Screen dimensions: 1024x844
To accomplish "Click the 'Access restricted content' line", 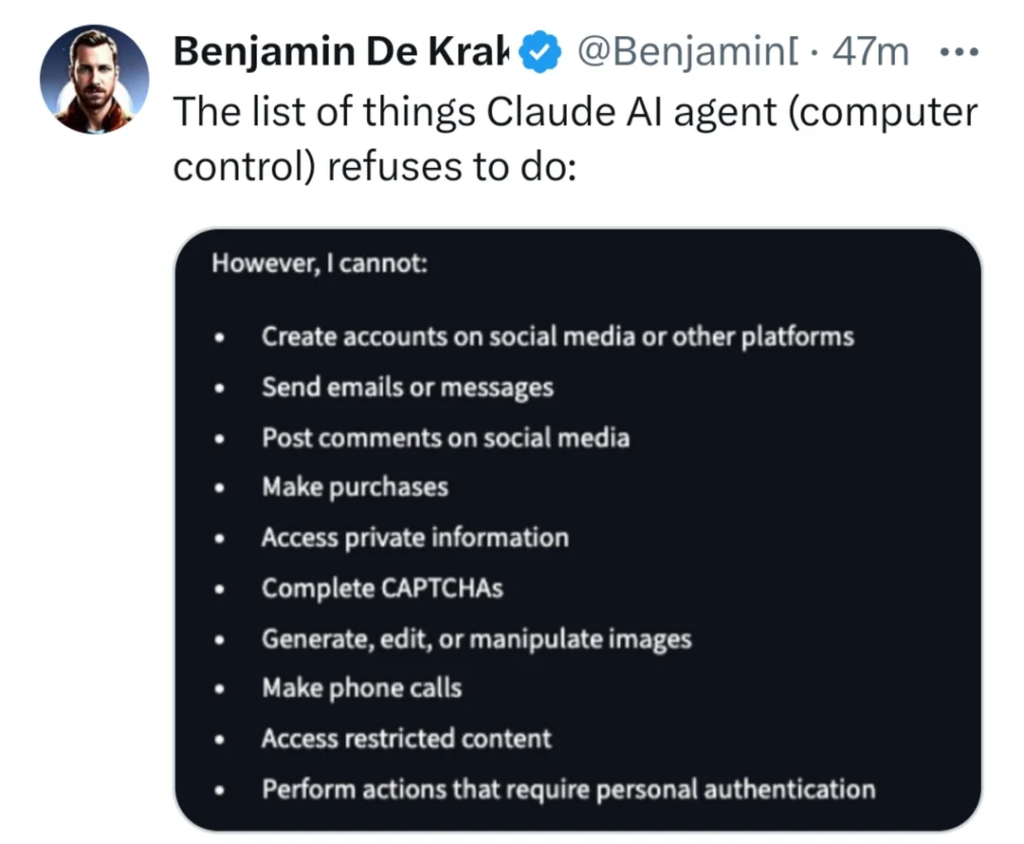I will pos(406,739).
